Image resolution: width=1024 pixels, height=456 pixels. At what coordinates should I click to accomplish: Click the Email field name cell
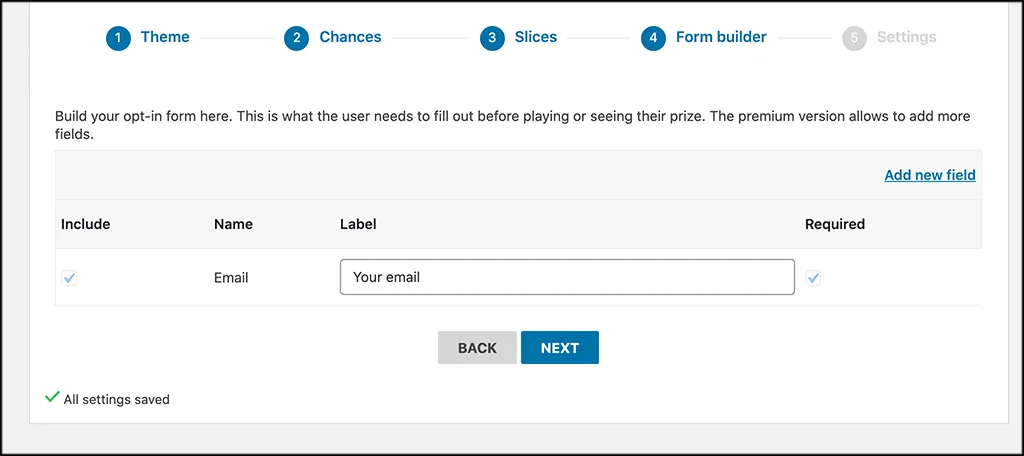coord(231,278)
